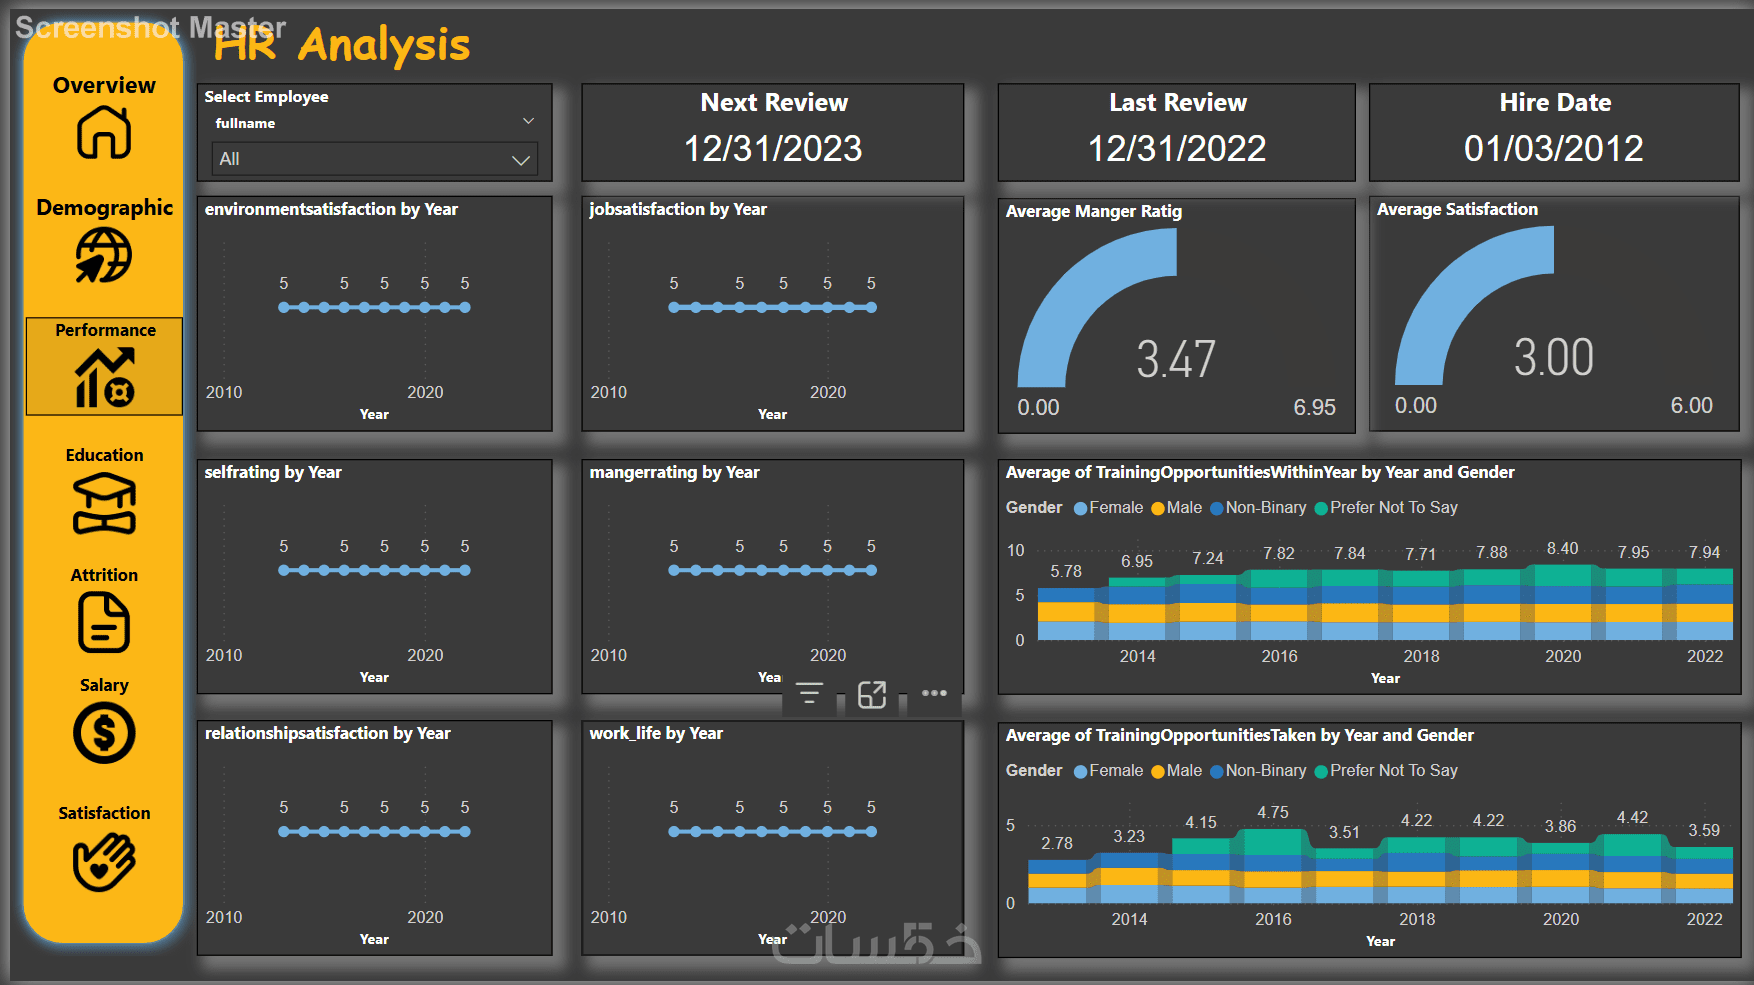Select Average Manger Ratig gauge value

pos(1176,360)
